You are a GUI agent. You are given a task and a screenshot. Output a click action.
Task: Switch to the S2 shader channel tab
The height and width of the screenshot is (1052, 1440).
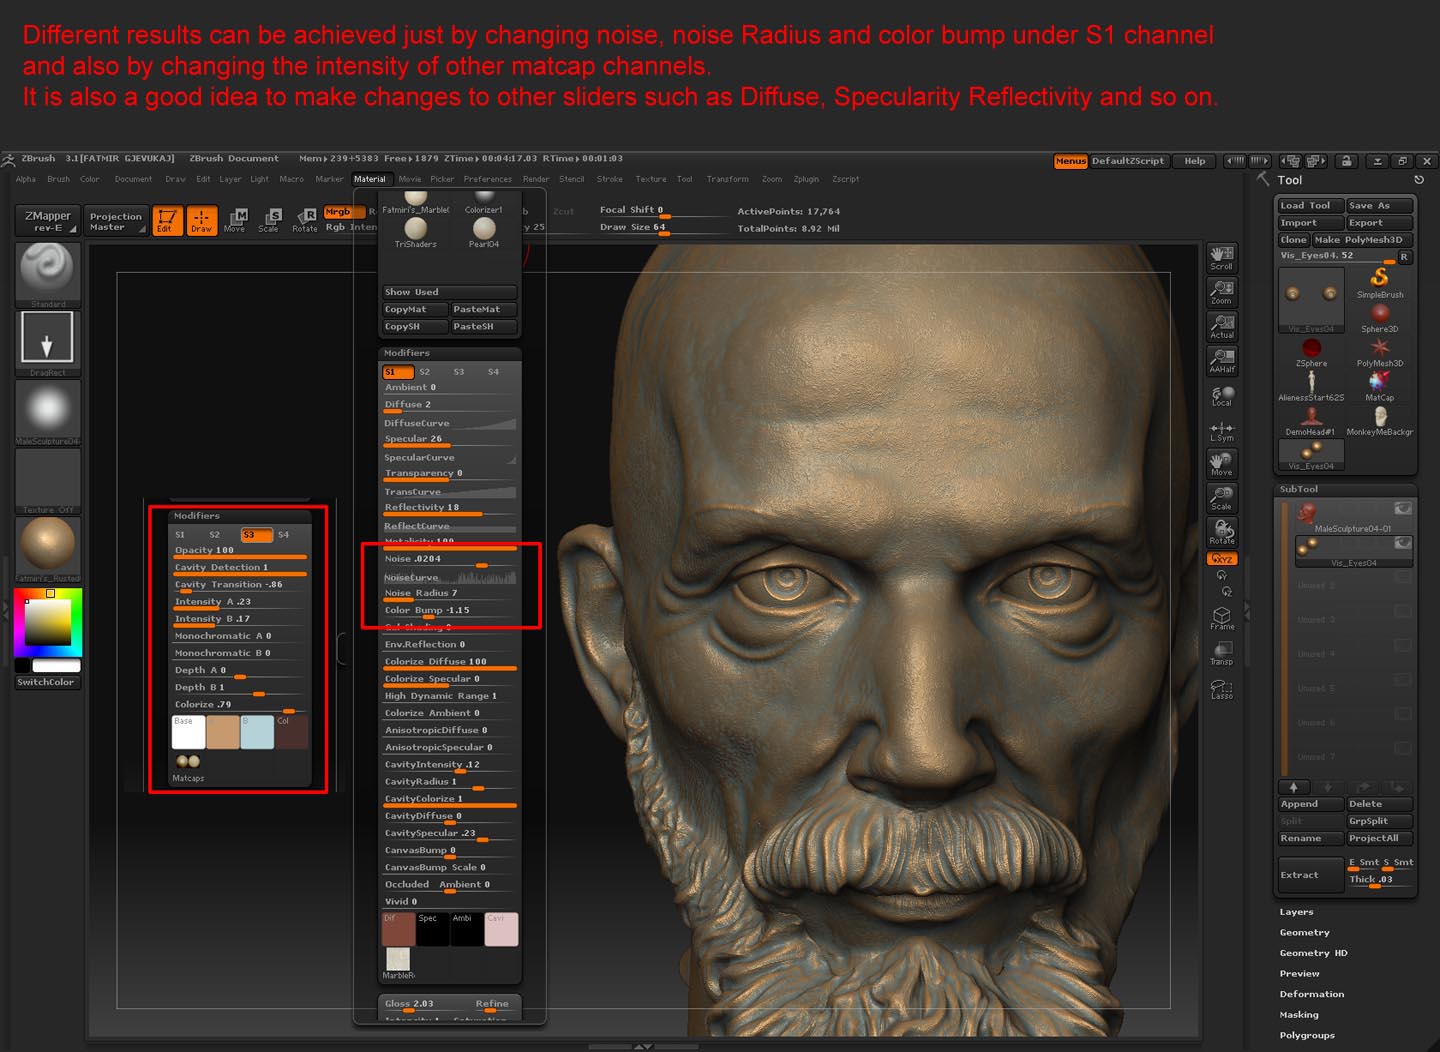point(424,372)
